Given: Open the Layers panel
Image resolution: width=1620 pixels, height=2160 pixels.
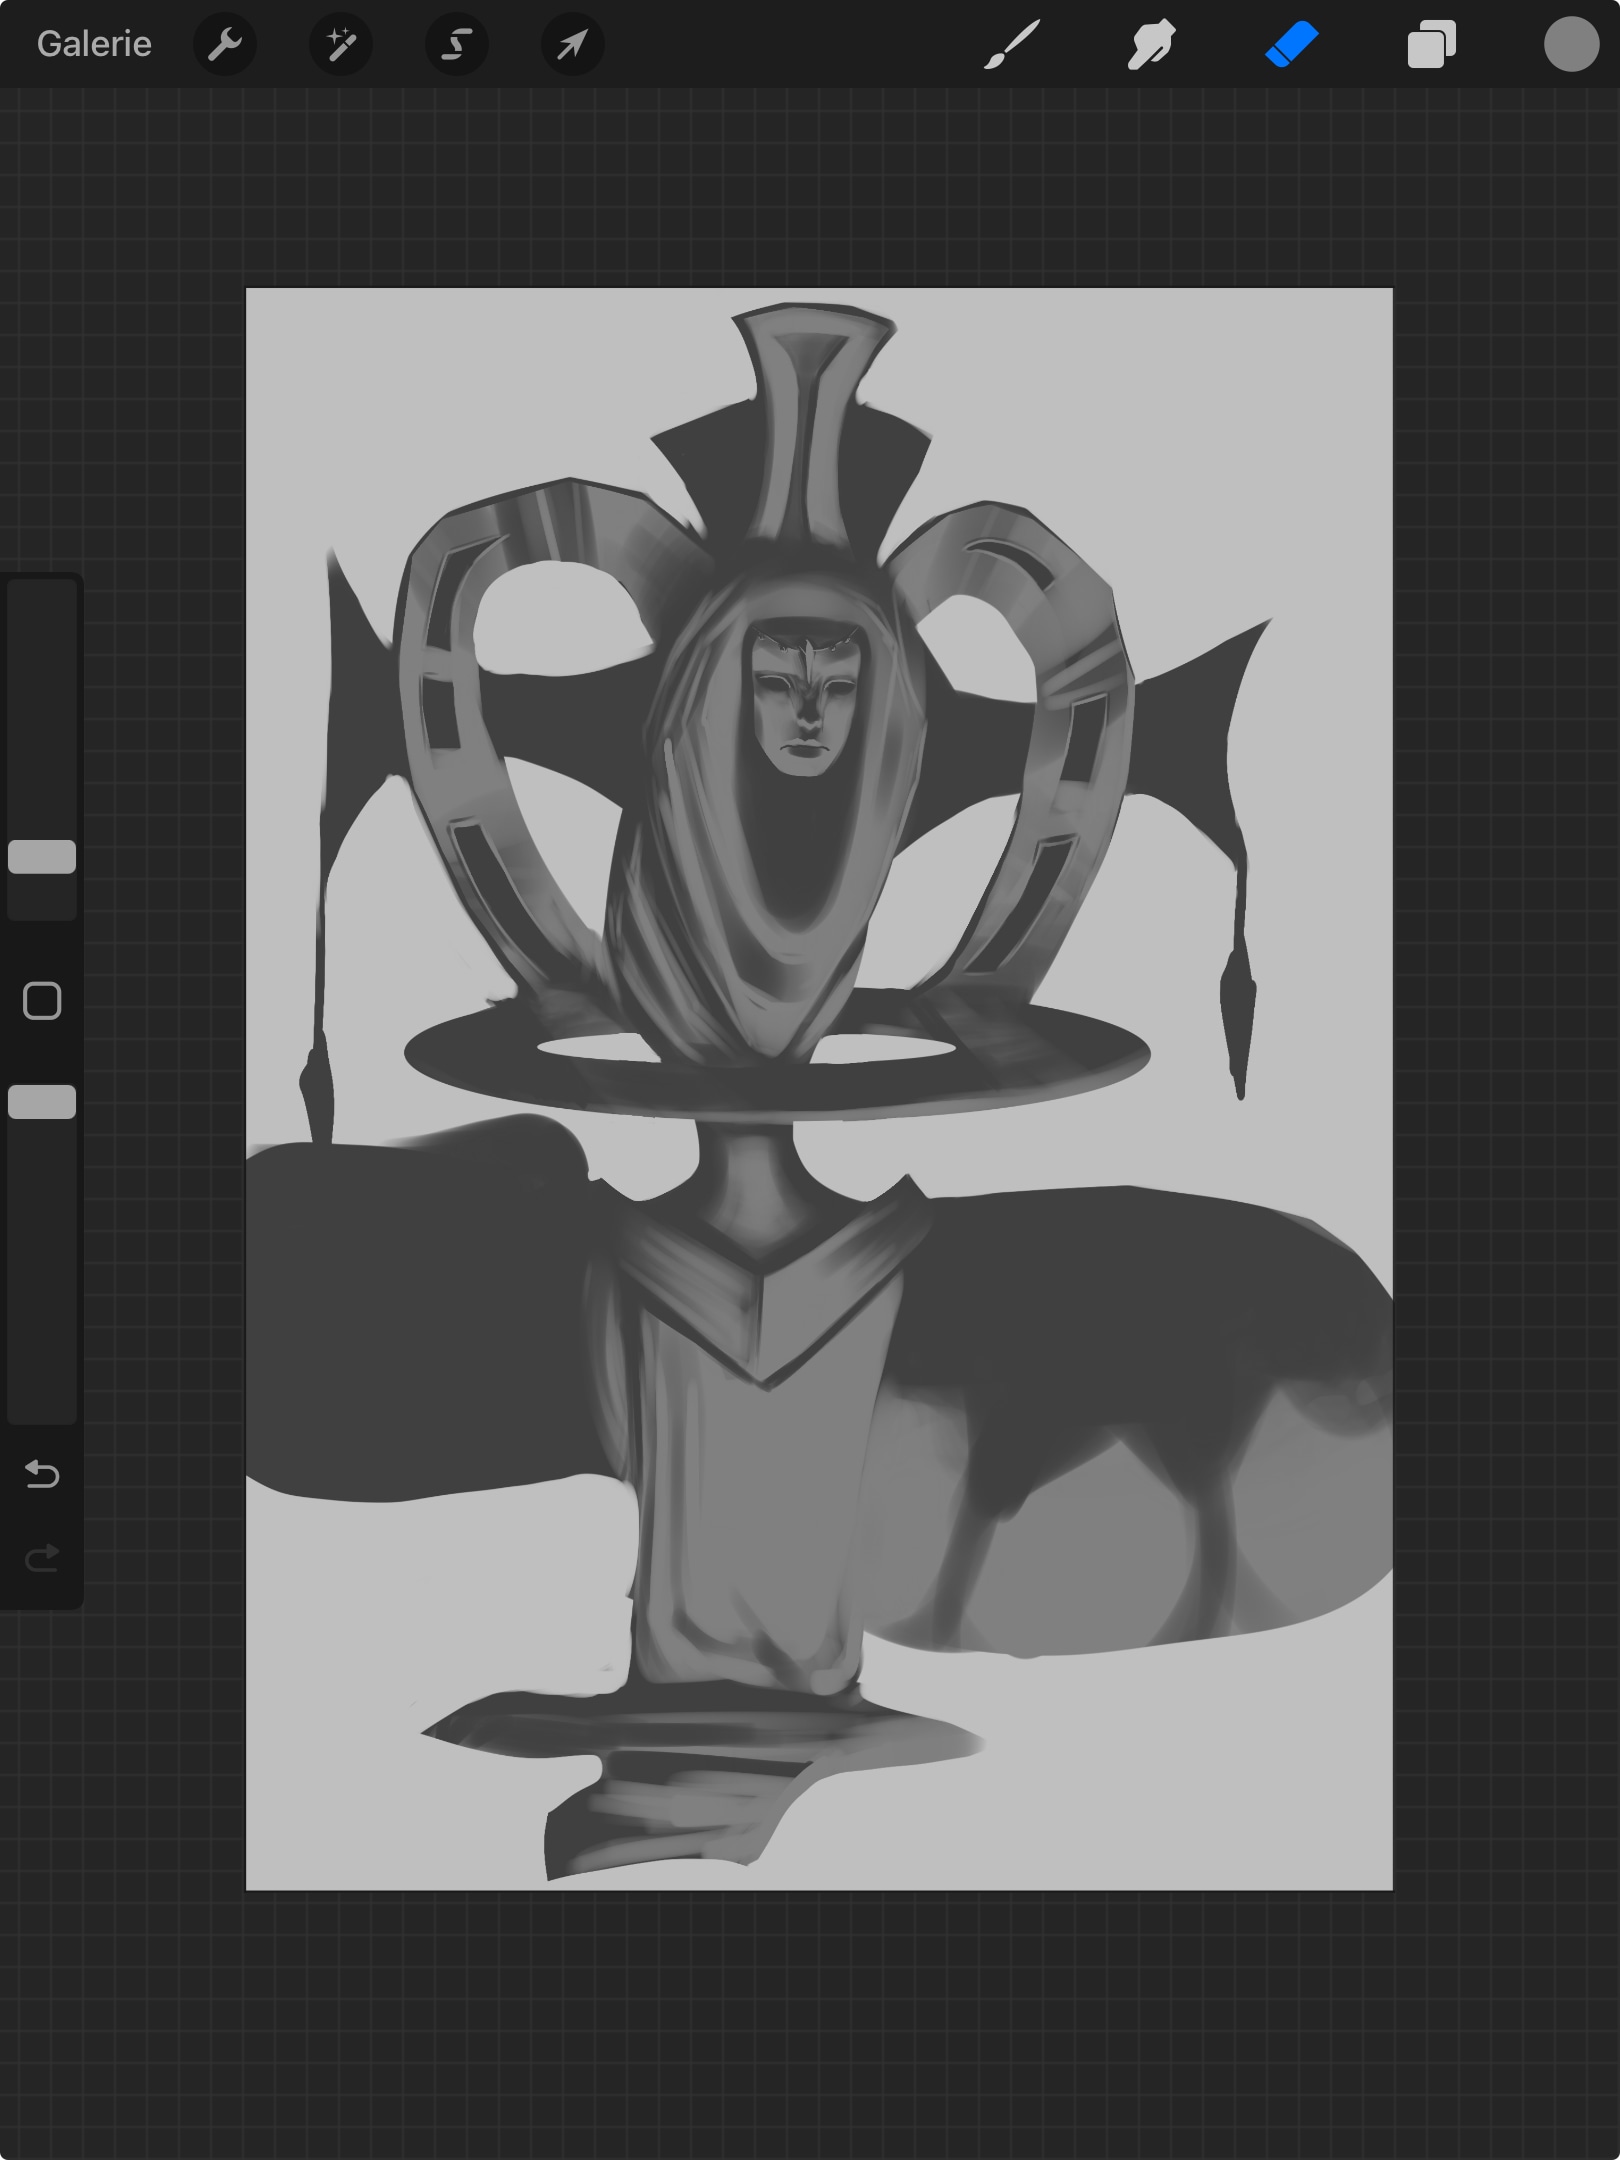Looking at the screenshot, I should tap(1432, 44).
